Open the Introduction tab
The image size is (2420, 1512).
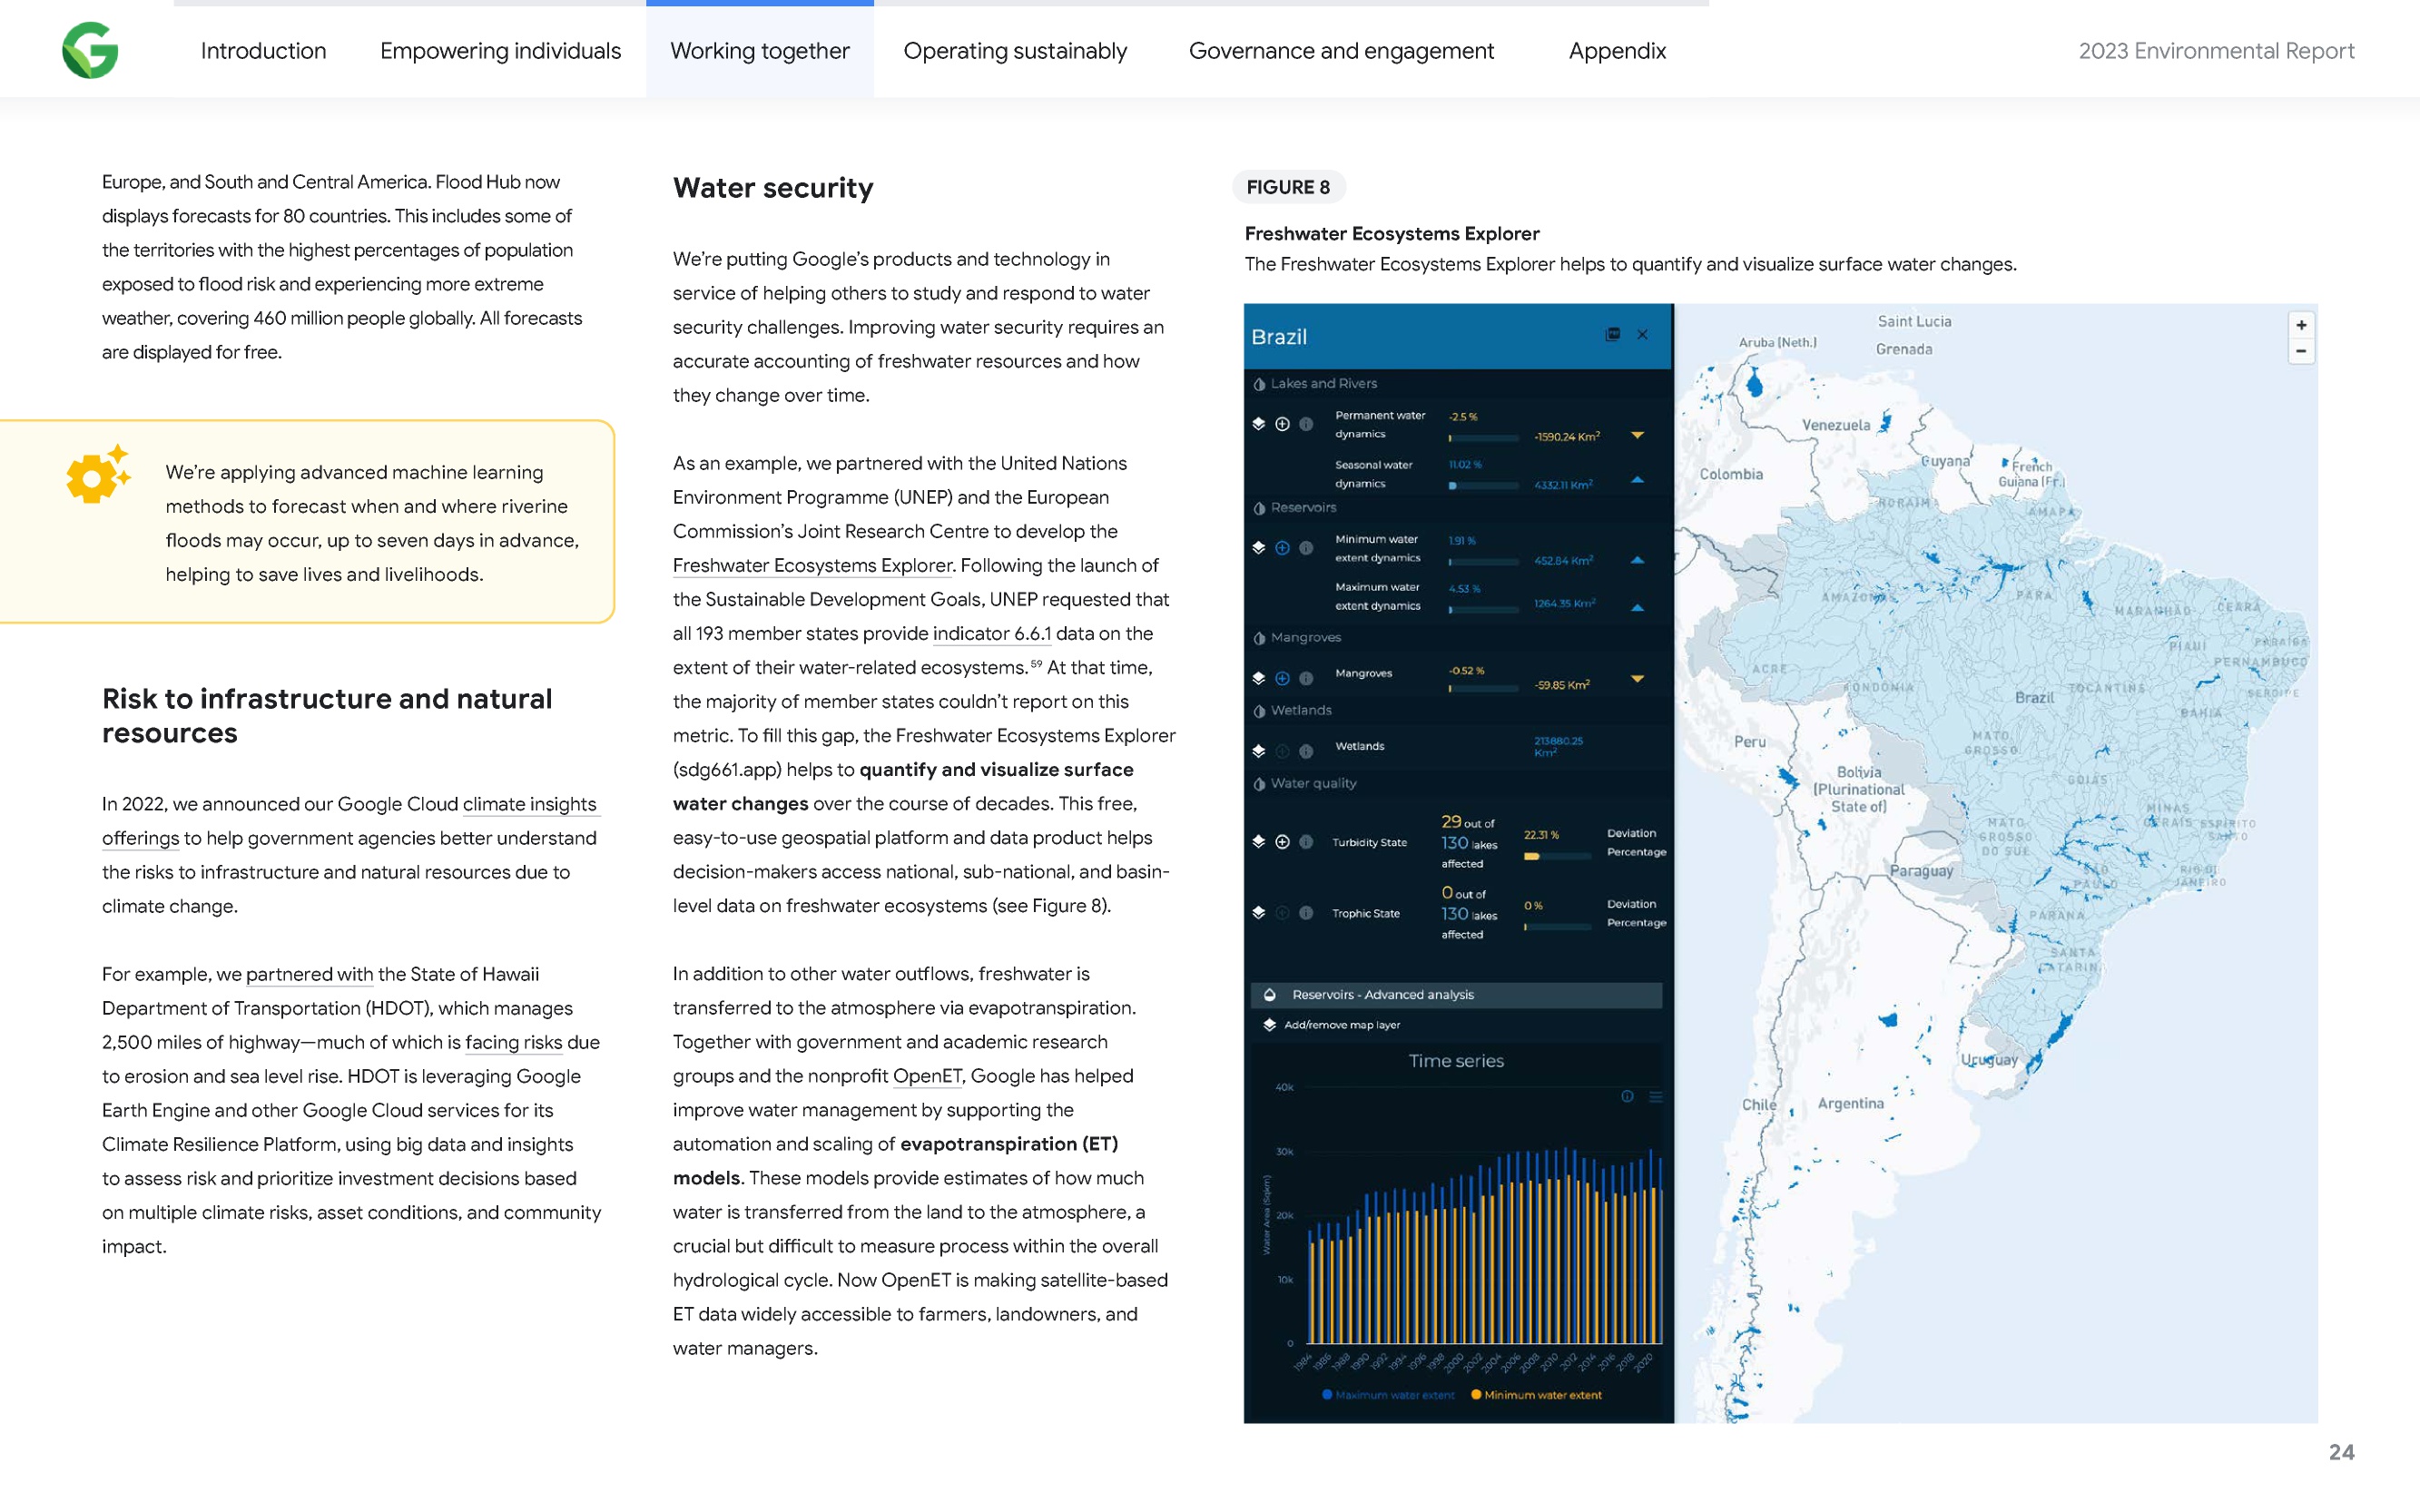click(x=263, y=51)
